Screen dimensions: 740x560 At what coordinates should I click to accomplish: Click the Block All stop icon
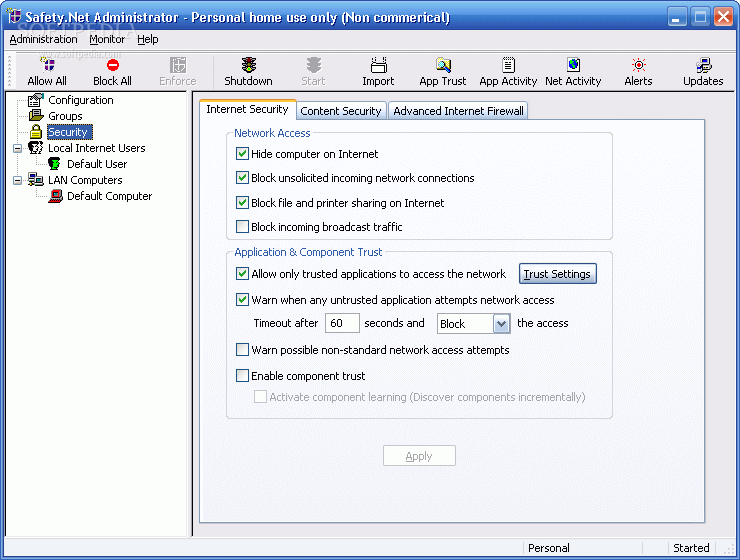112,65
